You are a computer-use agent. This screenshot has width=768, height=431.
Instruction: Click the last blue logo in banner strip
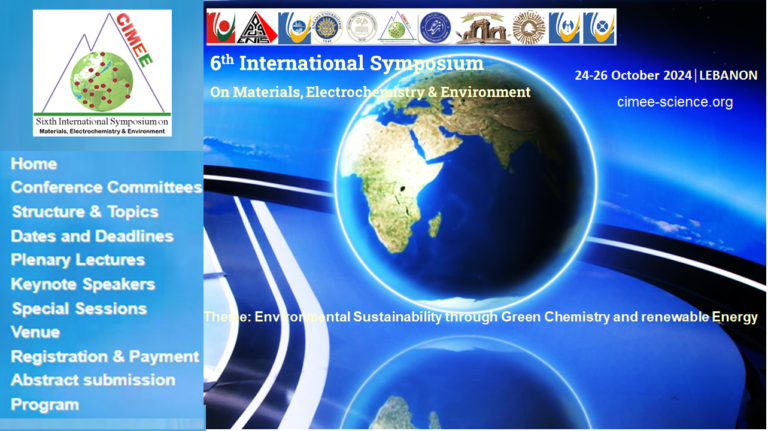pyautogui.click(x=599, y=28)
